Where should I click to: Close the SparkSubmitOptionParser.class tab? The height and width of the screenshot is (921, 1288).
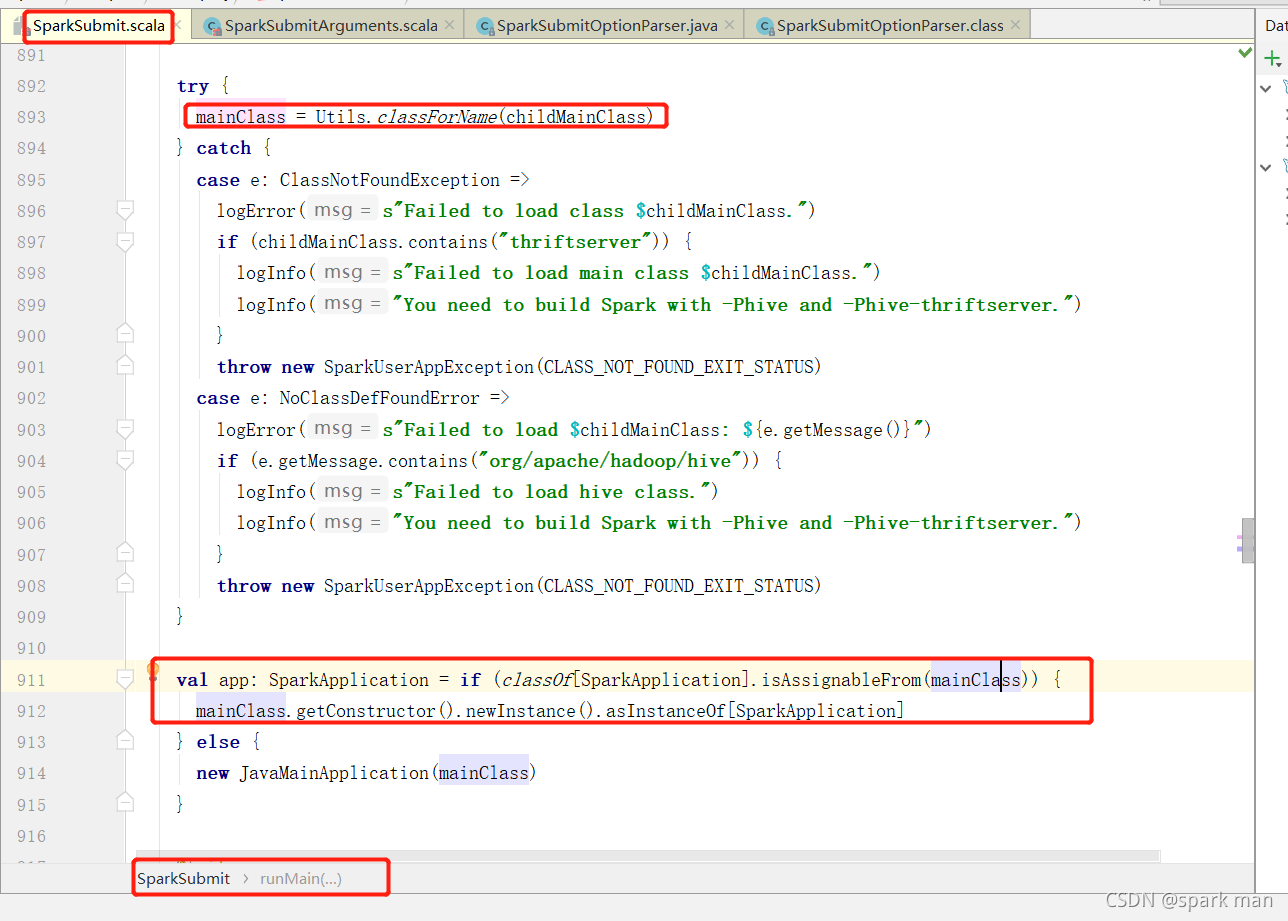point(1016,25)
